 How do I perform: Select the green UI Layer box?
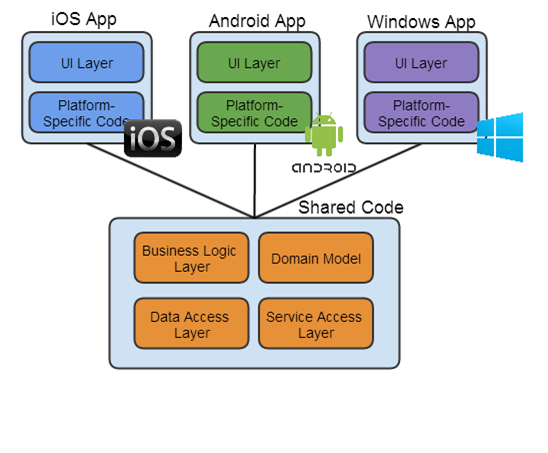[x=254, y=63]
